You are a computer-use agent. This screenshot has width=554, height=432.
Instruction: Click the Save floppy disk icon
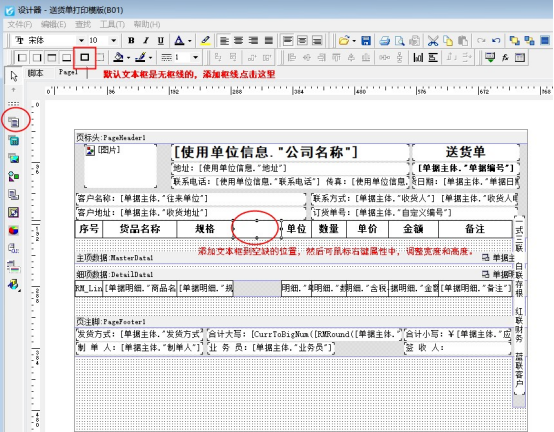(366, 41)
